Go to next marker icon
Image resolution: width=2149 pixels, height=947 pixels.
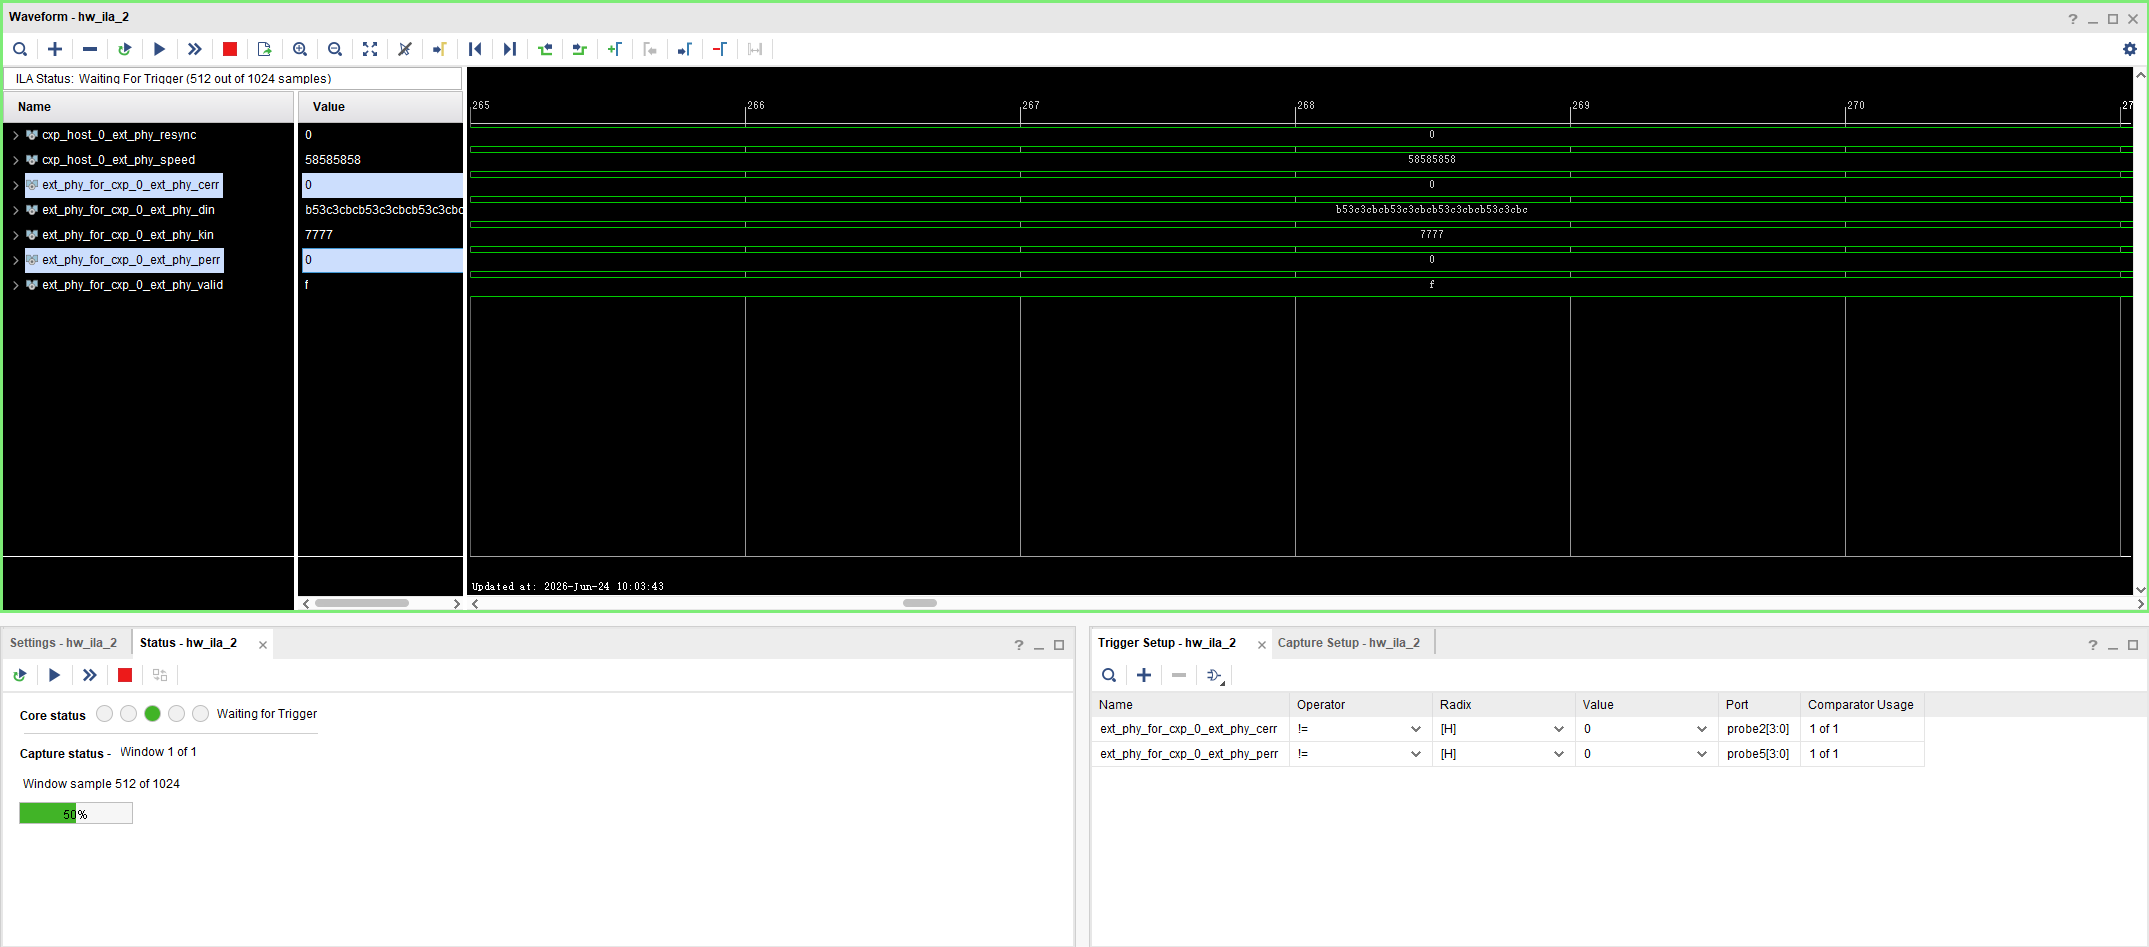tap(685, 49)
